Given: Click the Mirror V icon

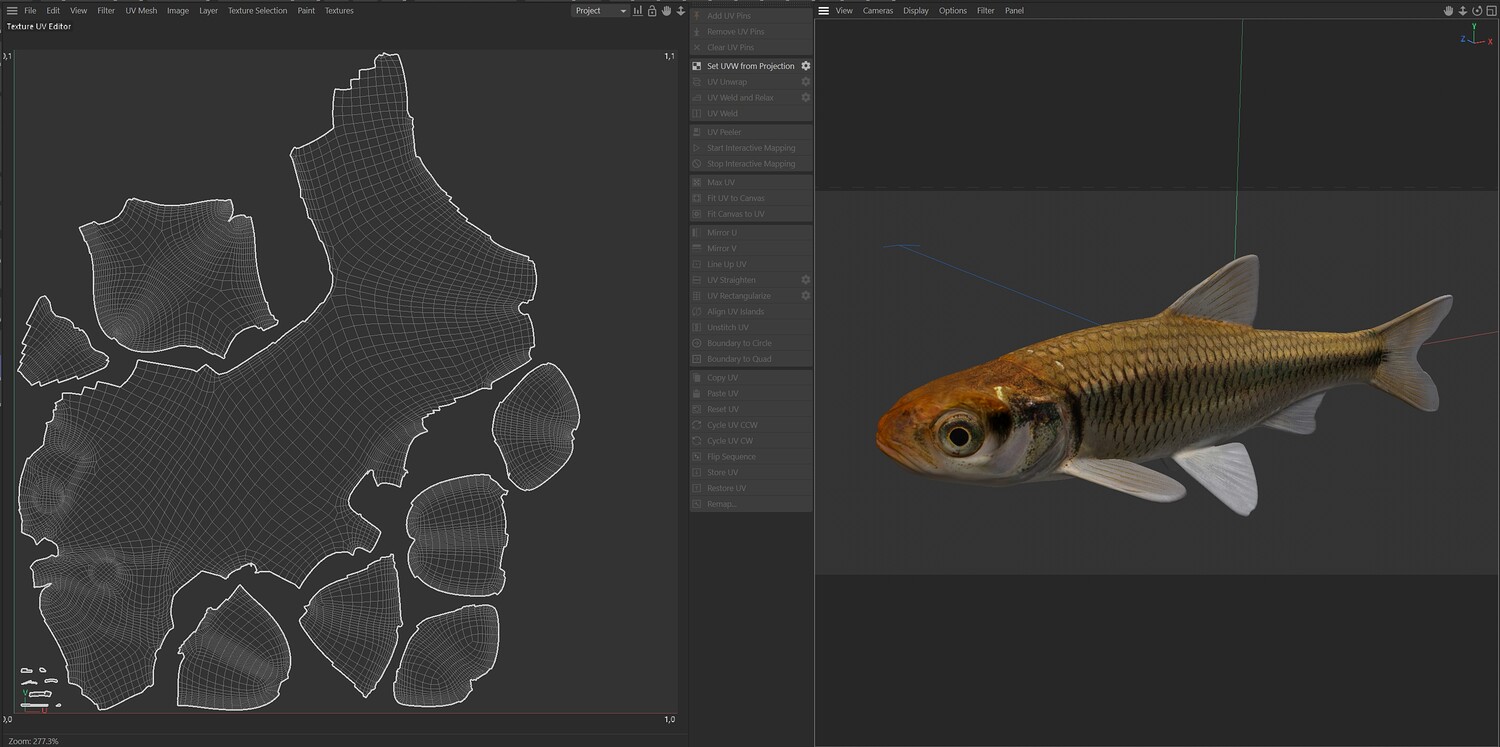Looking at the screenshot, I should [x=697, y=248].
